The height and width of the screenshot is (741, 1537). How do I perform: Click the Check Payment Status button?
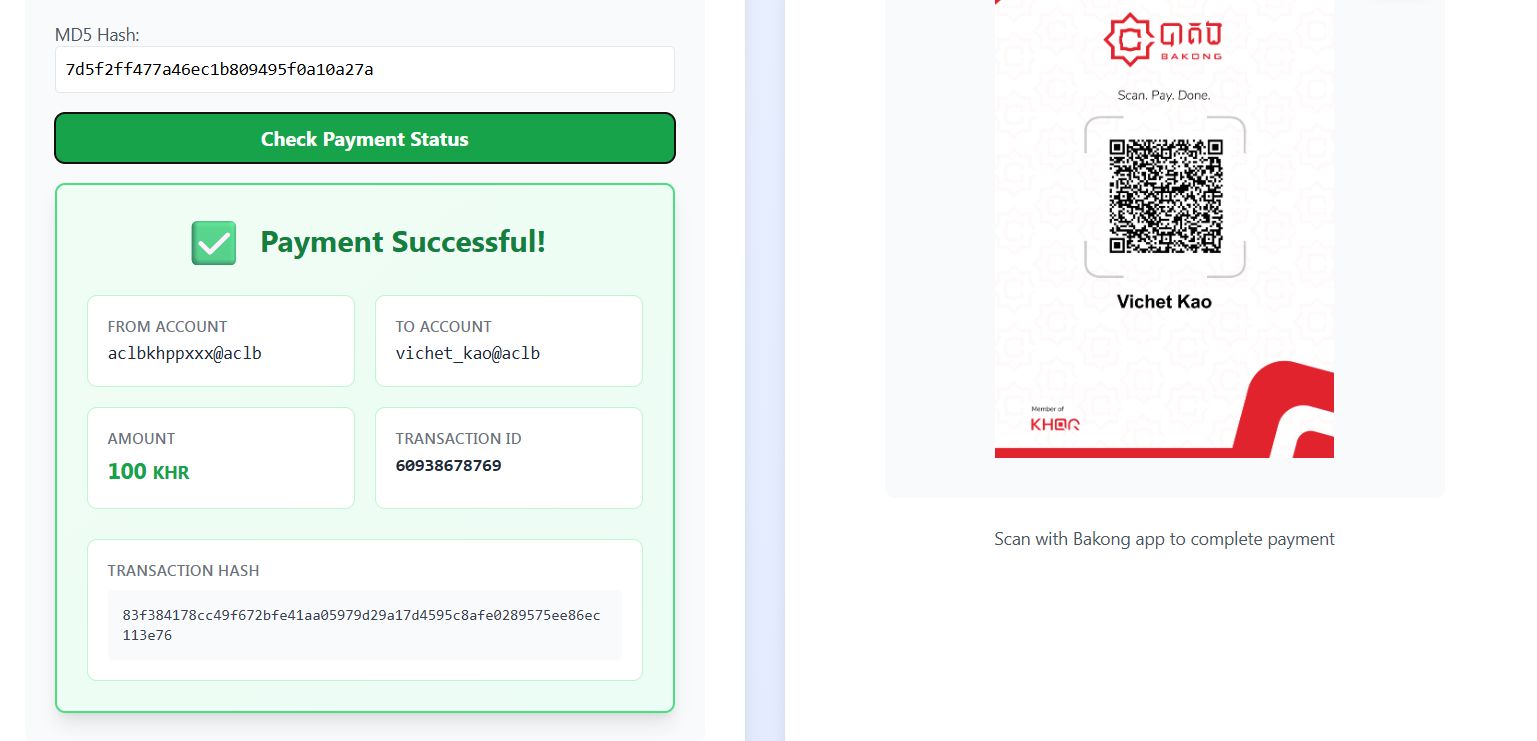pos(365,138)
